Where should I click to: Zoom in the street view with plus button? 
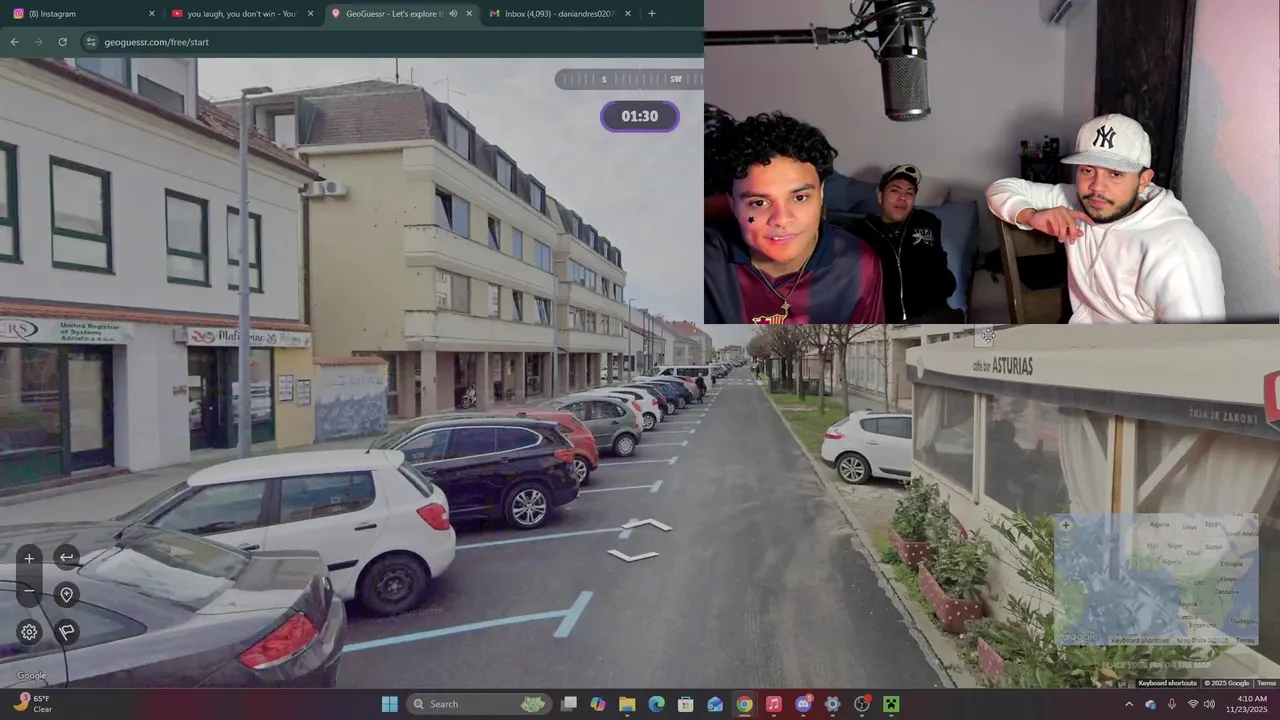pyautogui.click(x=29, y=558)
